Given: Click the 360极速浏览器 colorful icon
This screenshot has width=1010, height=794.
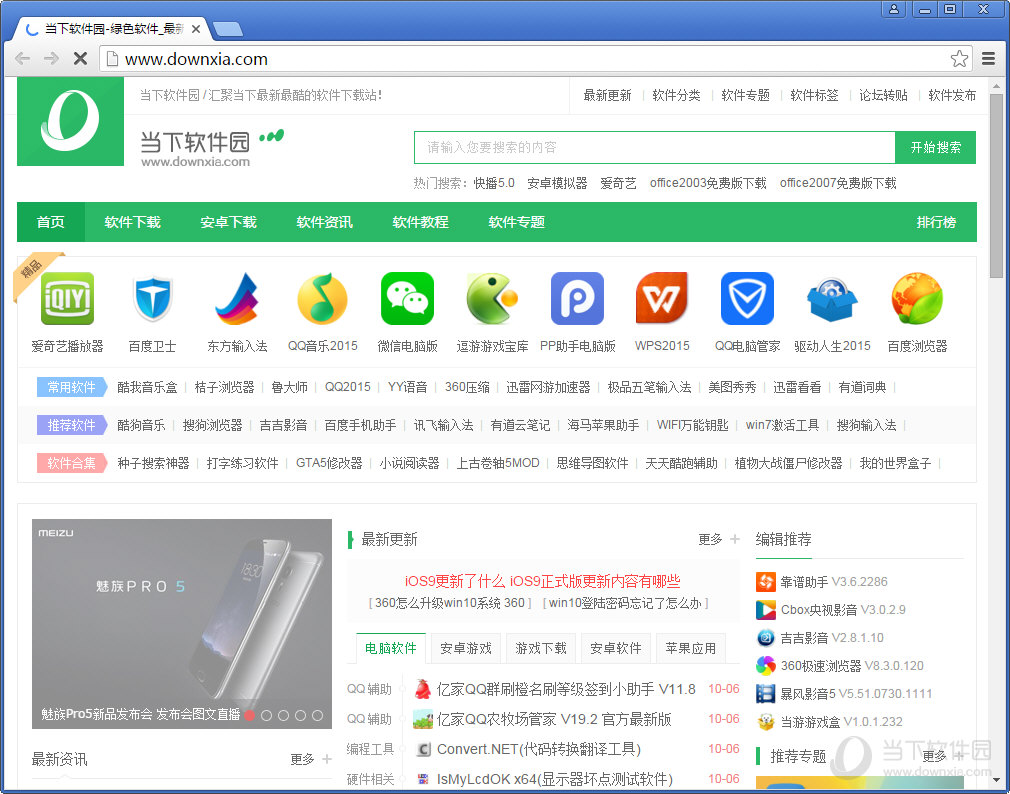Looking at the screenshot, I should click(766, 666).
